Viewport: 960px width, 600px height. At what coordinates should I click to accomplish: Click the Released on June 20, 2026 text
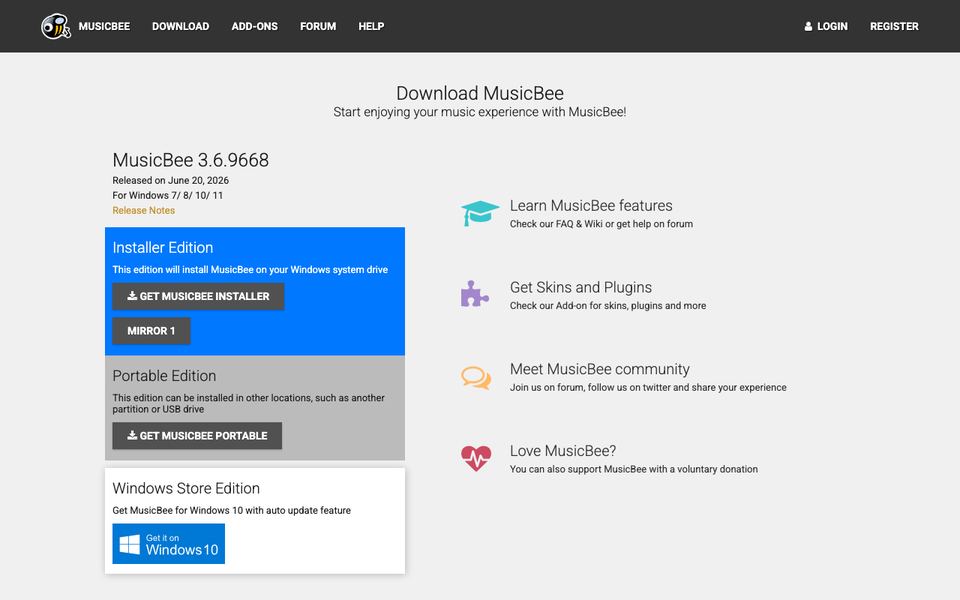pos(170,181)
